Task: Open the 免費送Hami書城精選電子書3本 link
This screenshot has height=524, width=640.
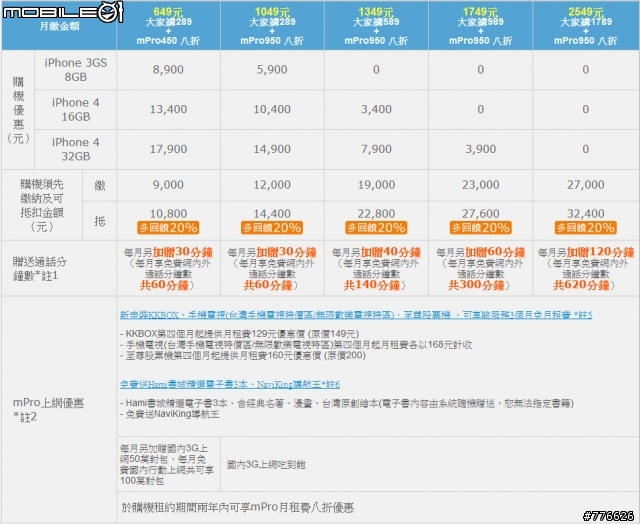Action: (x=230, y=384)
